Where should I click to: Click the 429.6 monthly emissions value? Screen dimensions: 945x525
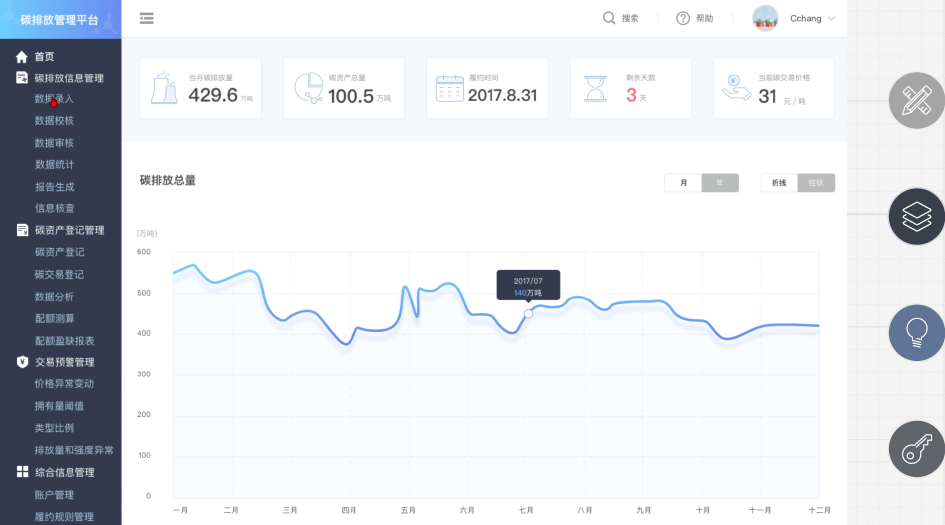click(x=213, y=95)
